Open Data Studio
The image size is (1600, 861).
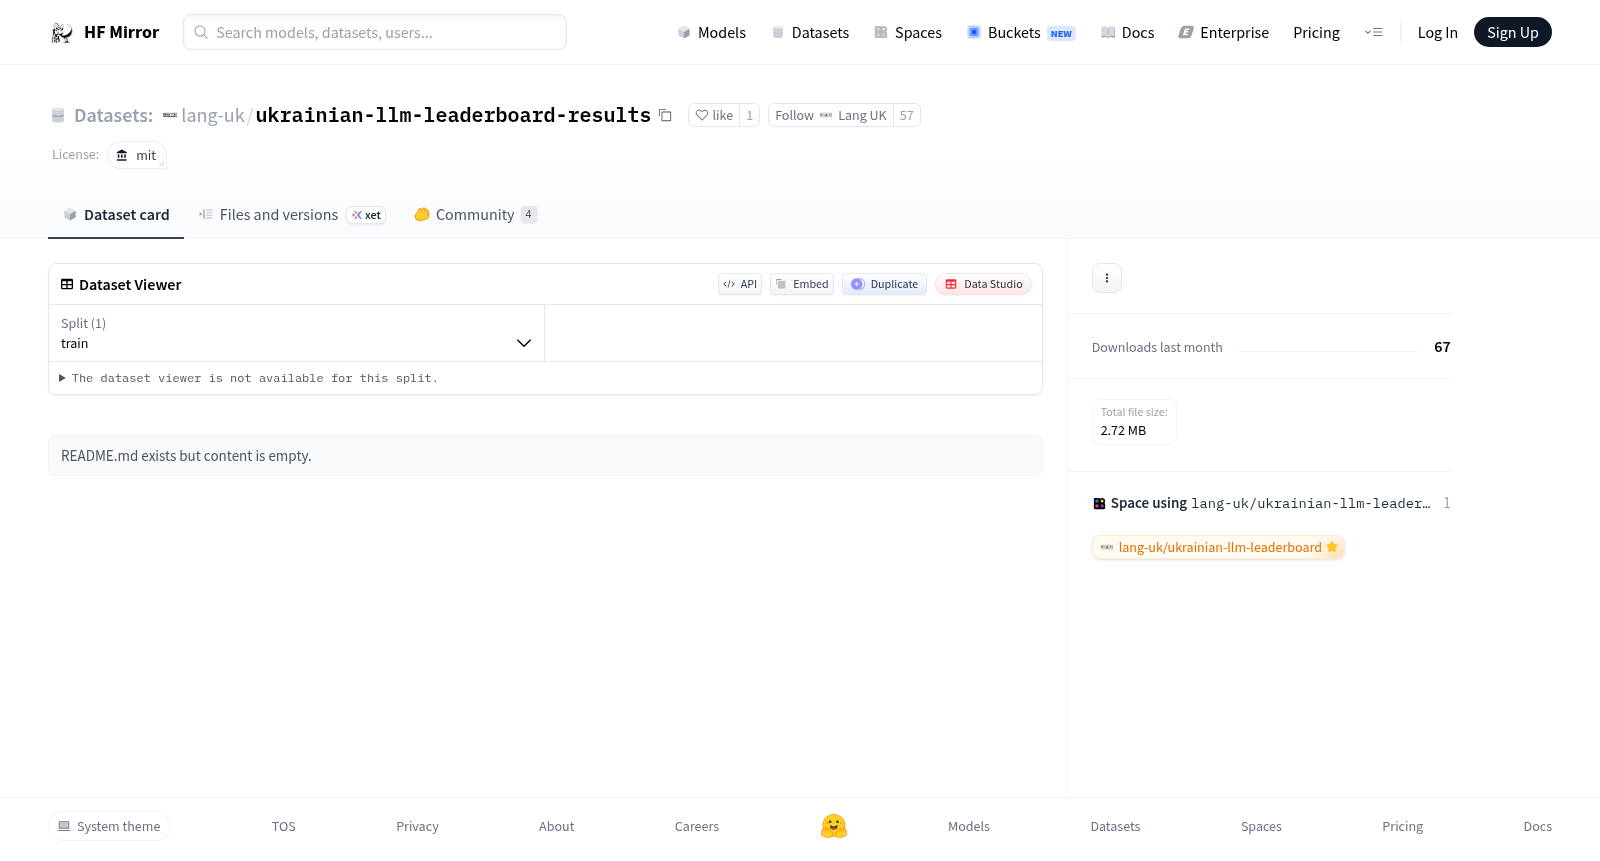983,284
